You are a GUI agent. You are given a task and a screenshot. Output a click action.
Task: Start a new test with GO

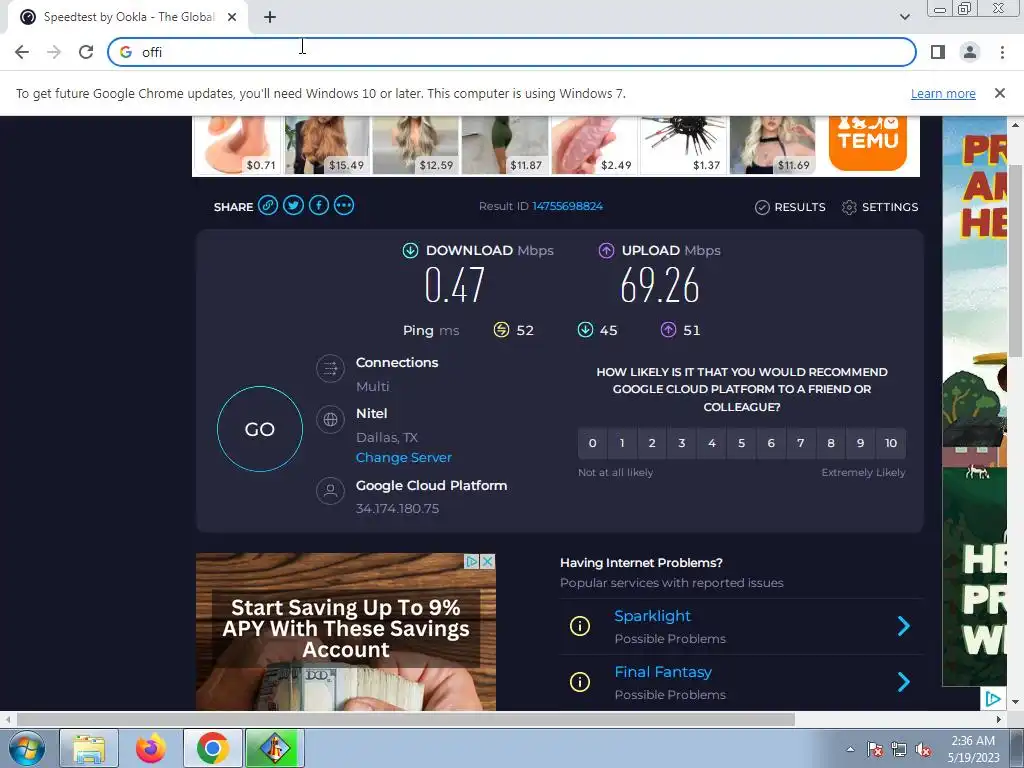[x=260, y=429]
